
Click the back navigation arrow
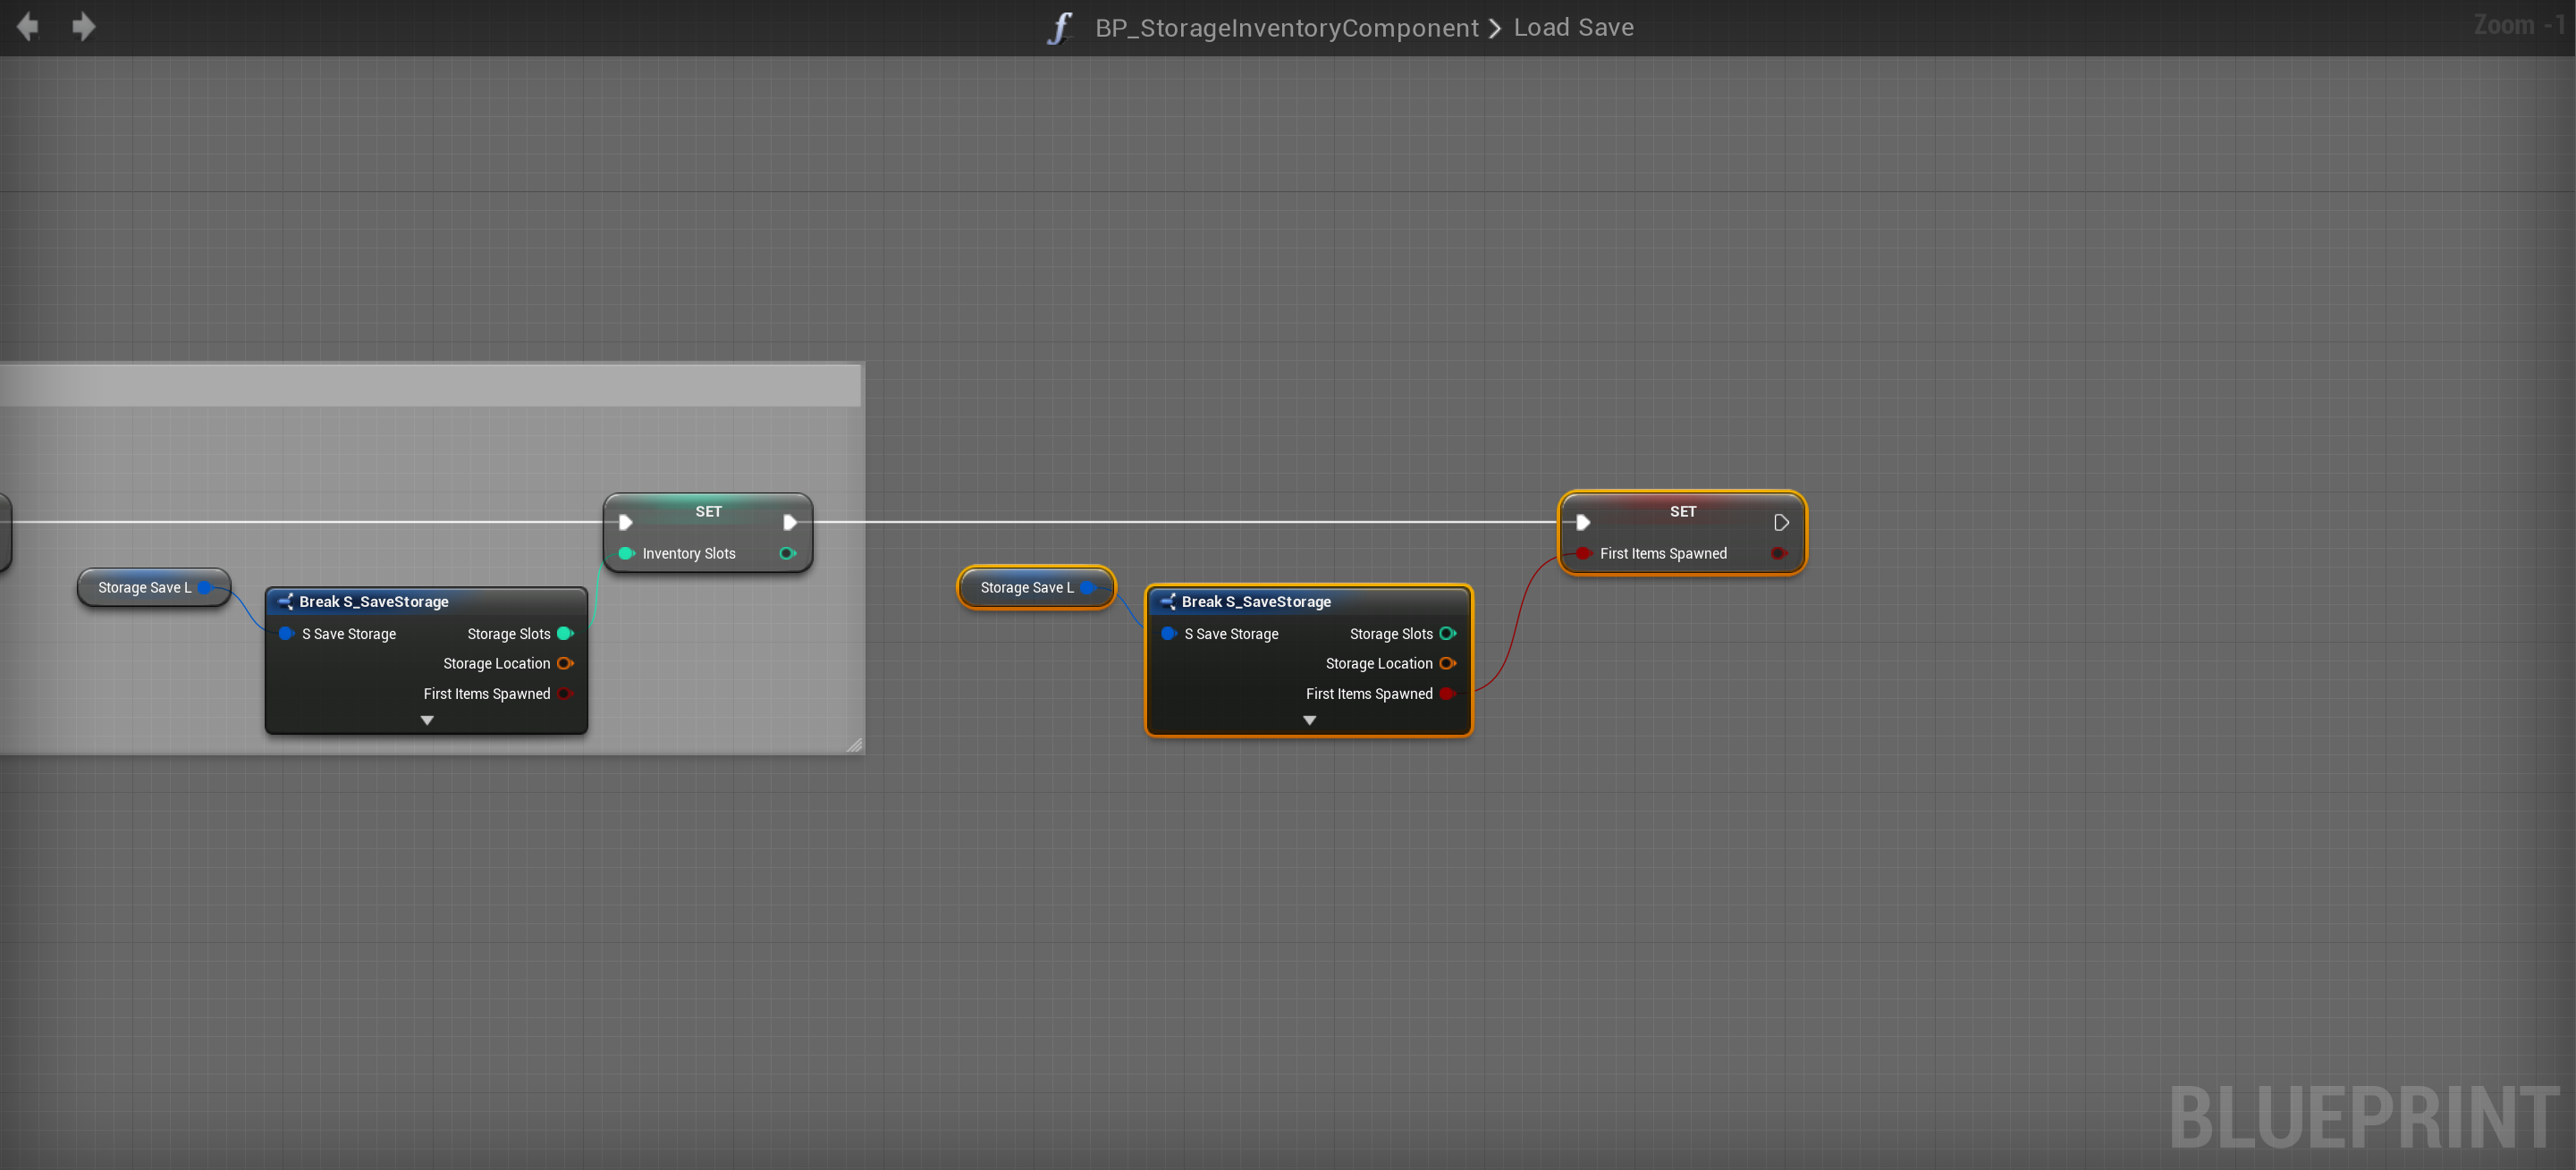(x=28, y=27)
